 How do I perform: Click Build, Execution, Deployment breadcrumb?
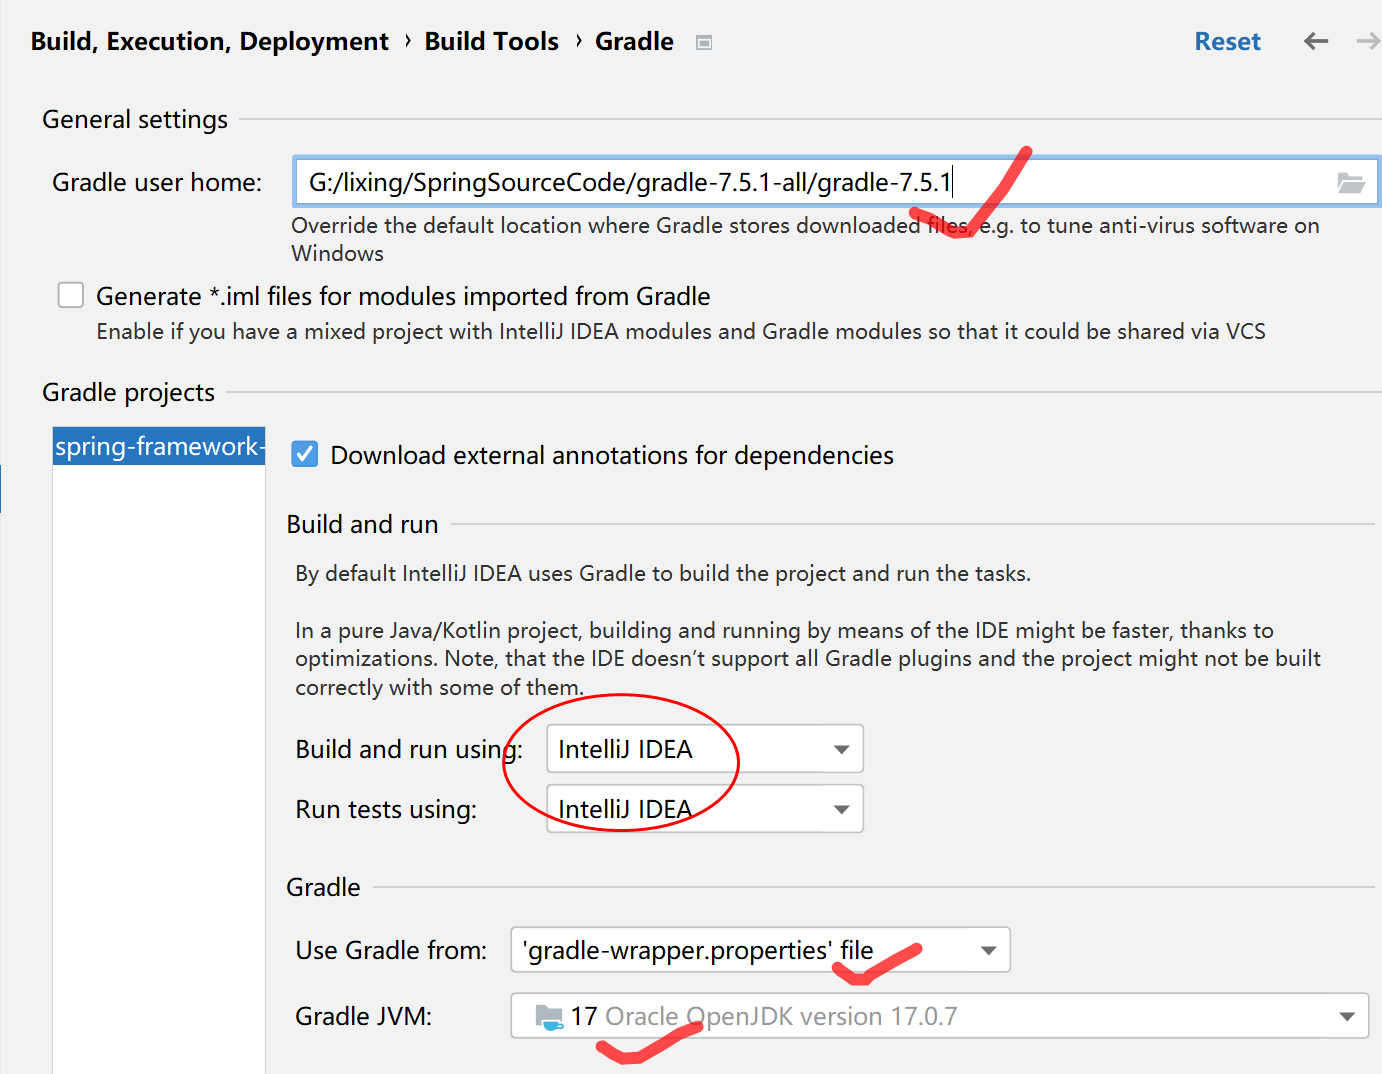point(209,41)
